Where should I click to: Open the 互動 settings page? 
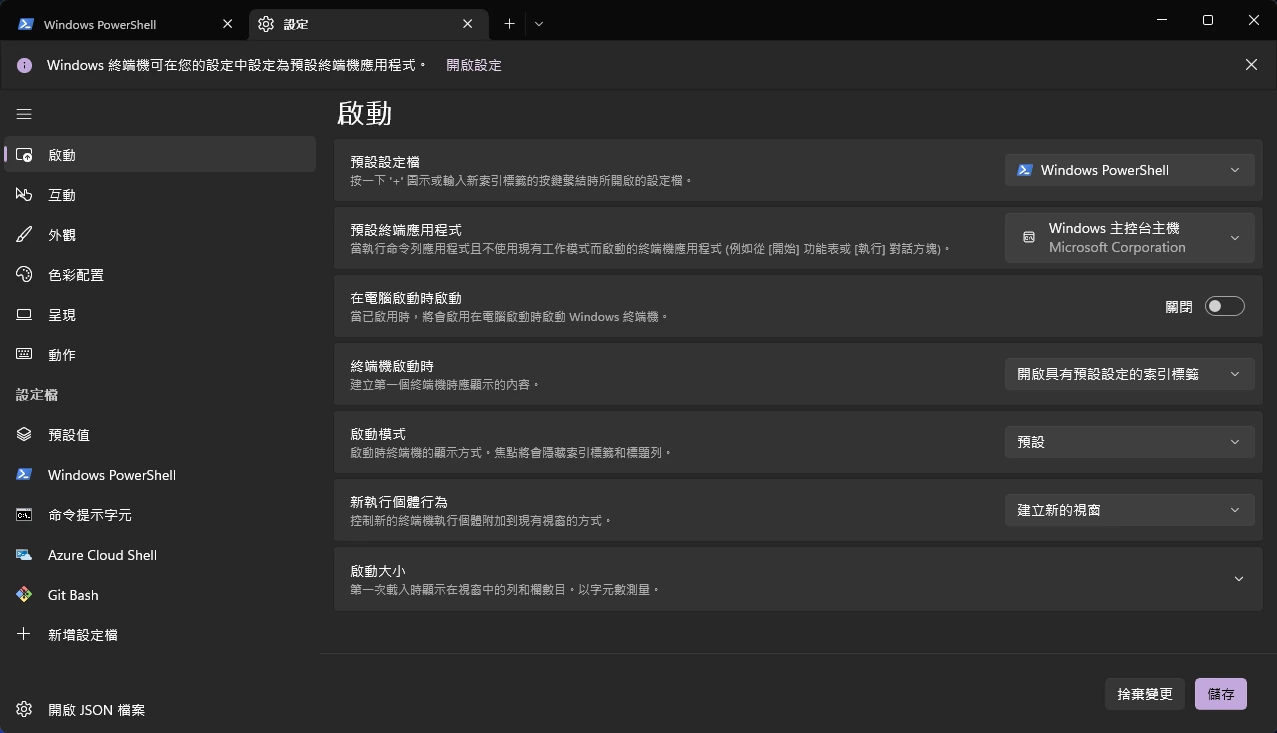pos(62,195)
